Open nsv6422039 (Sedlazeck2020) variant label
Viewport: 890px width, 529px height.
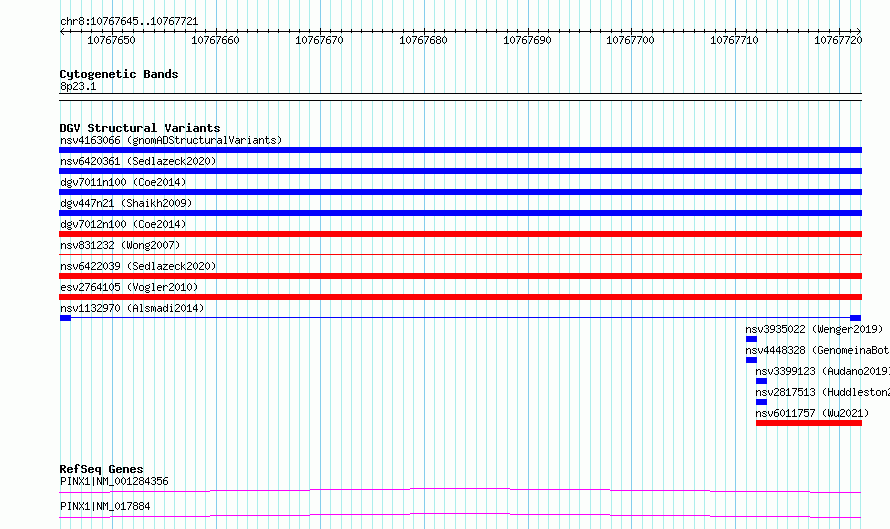pyautogui.click(x=138, y=266)
